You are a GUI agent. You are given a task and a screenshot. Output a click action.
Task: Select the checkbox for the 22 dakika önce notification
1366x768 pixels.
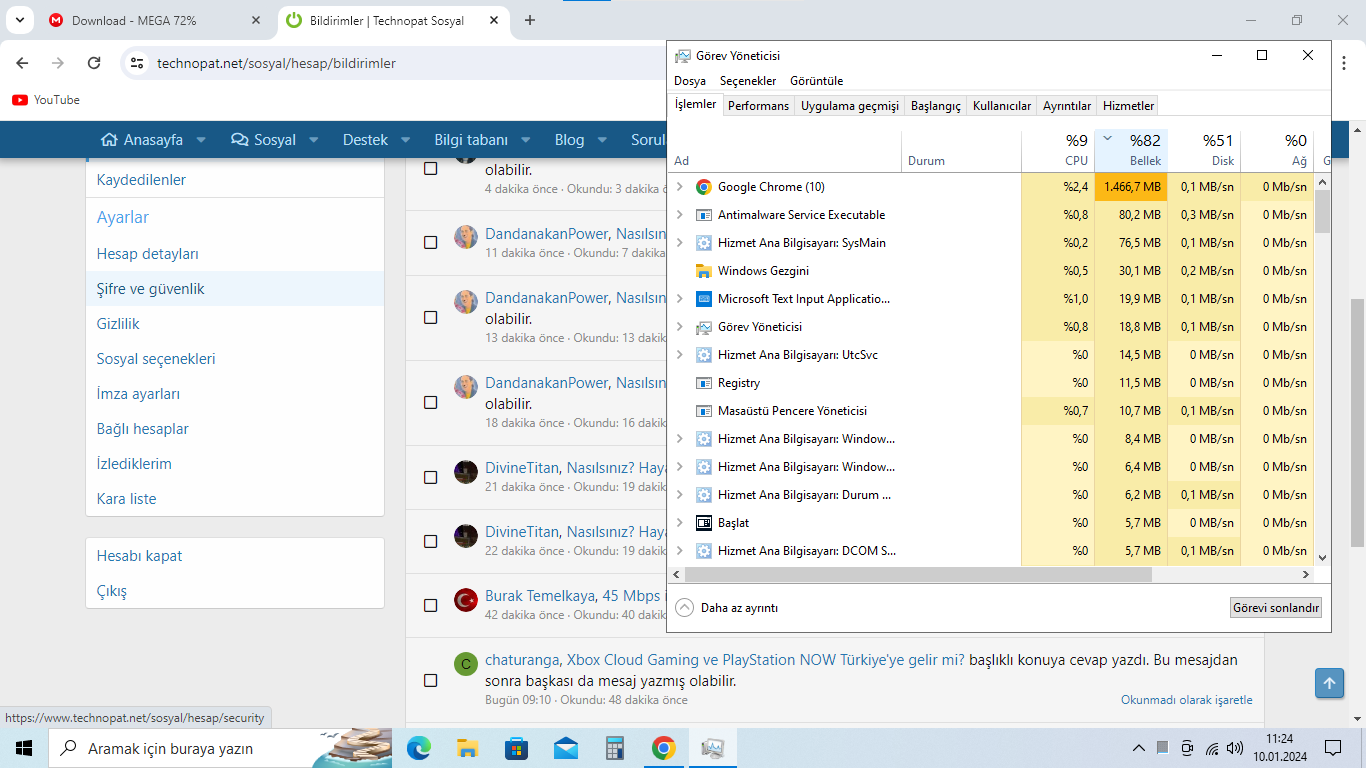click(x=431, y=541)
